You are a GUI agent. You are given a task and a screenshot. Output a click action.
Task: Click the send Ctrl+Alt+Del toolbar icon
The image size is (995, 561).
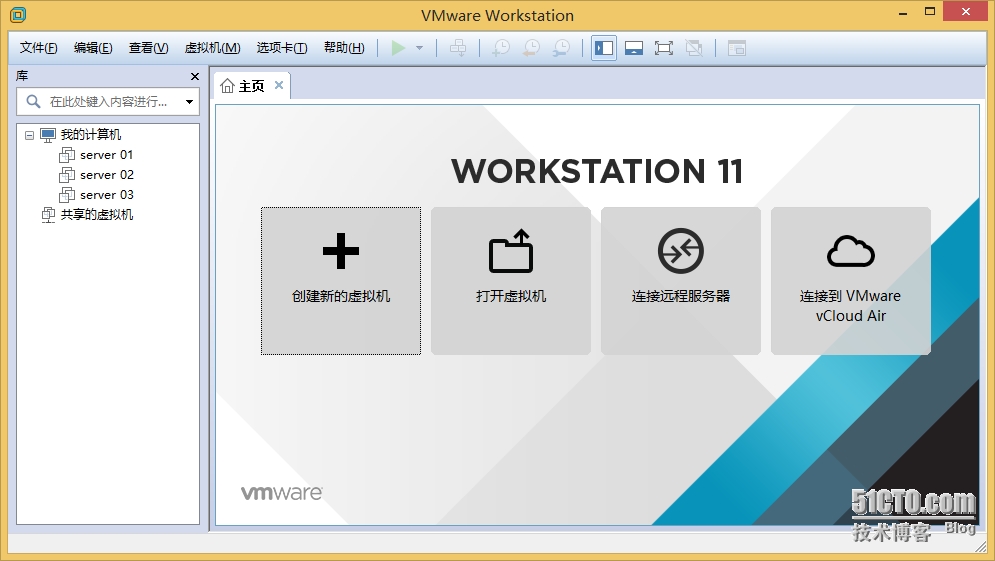(x=458, y=48)
